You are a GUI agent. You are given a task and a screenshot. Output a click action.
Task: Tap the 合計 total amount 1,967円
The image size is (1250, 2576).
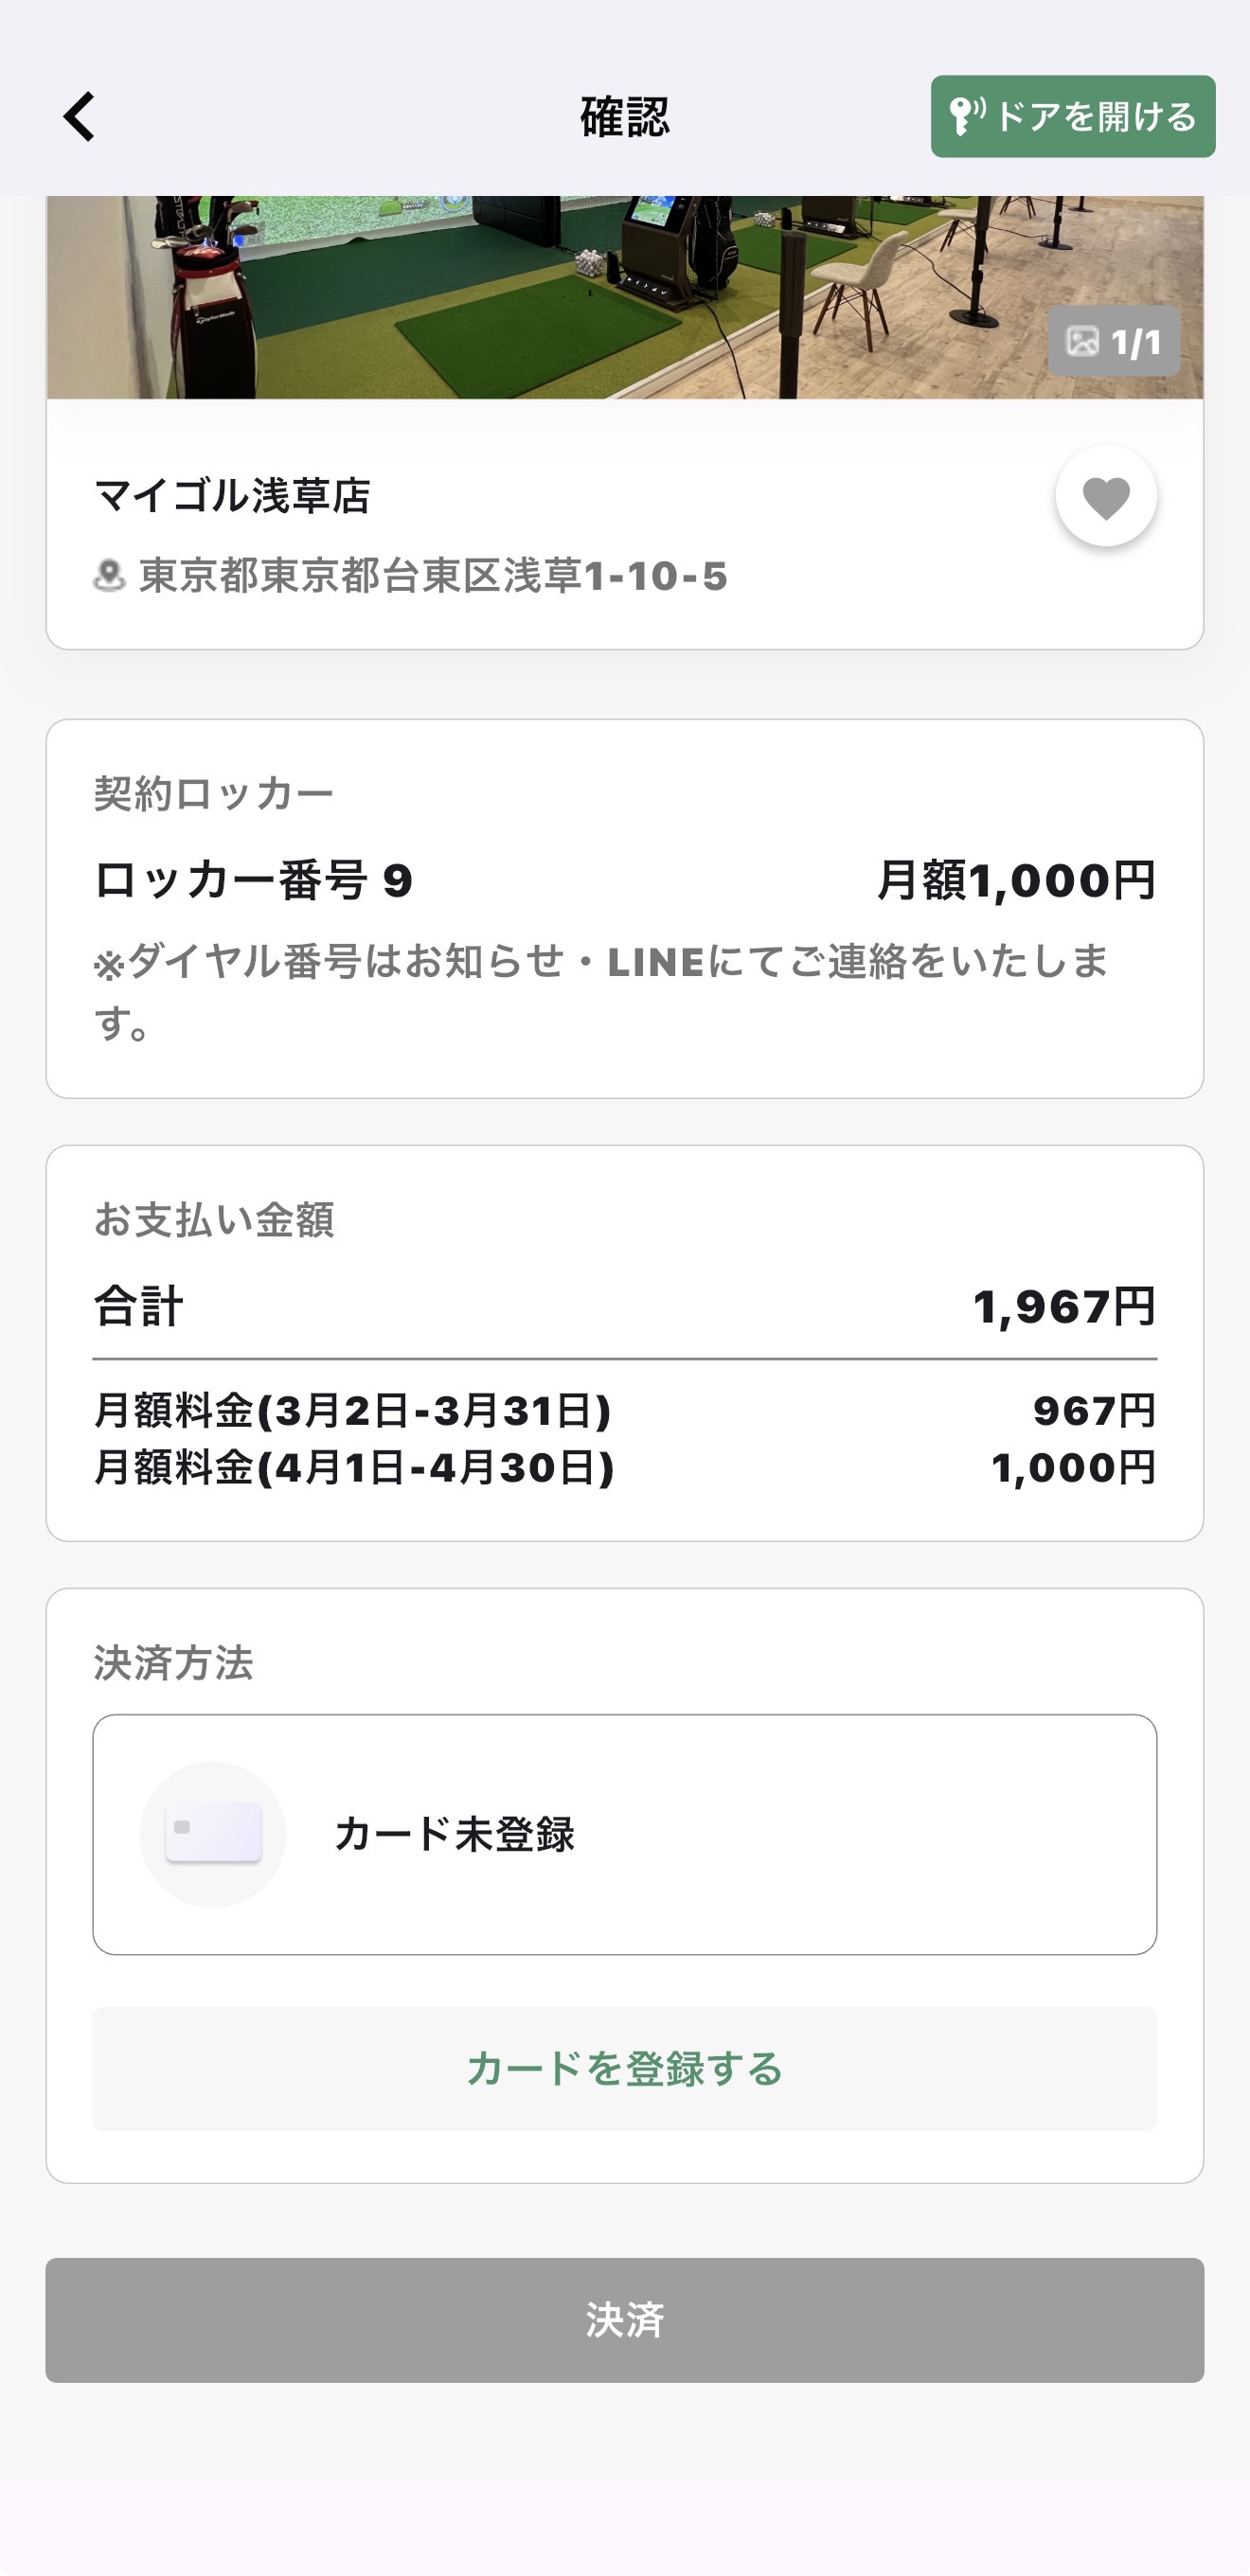pyautogui.click(x=1064, y=1307)
